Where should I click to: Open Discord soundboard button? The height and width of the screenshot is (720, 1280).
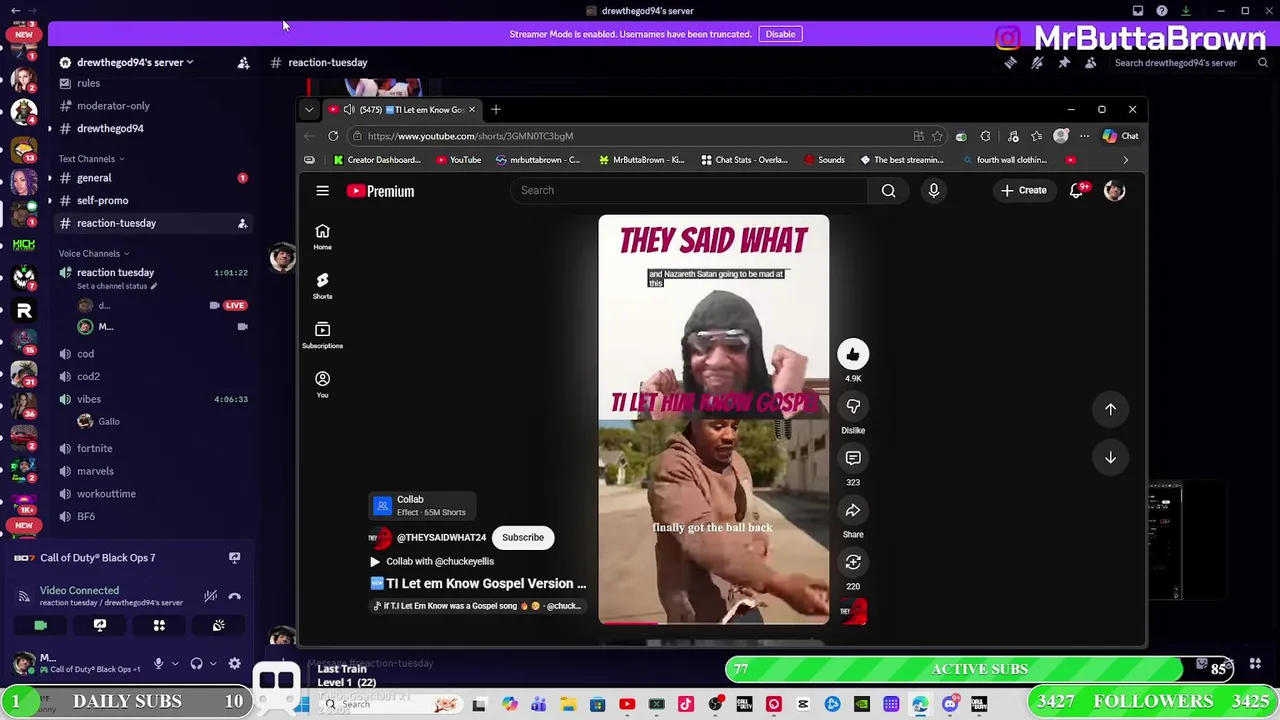point(218,625)
